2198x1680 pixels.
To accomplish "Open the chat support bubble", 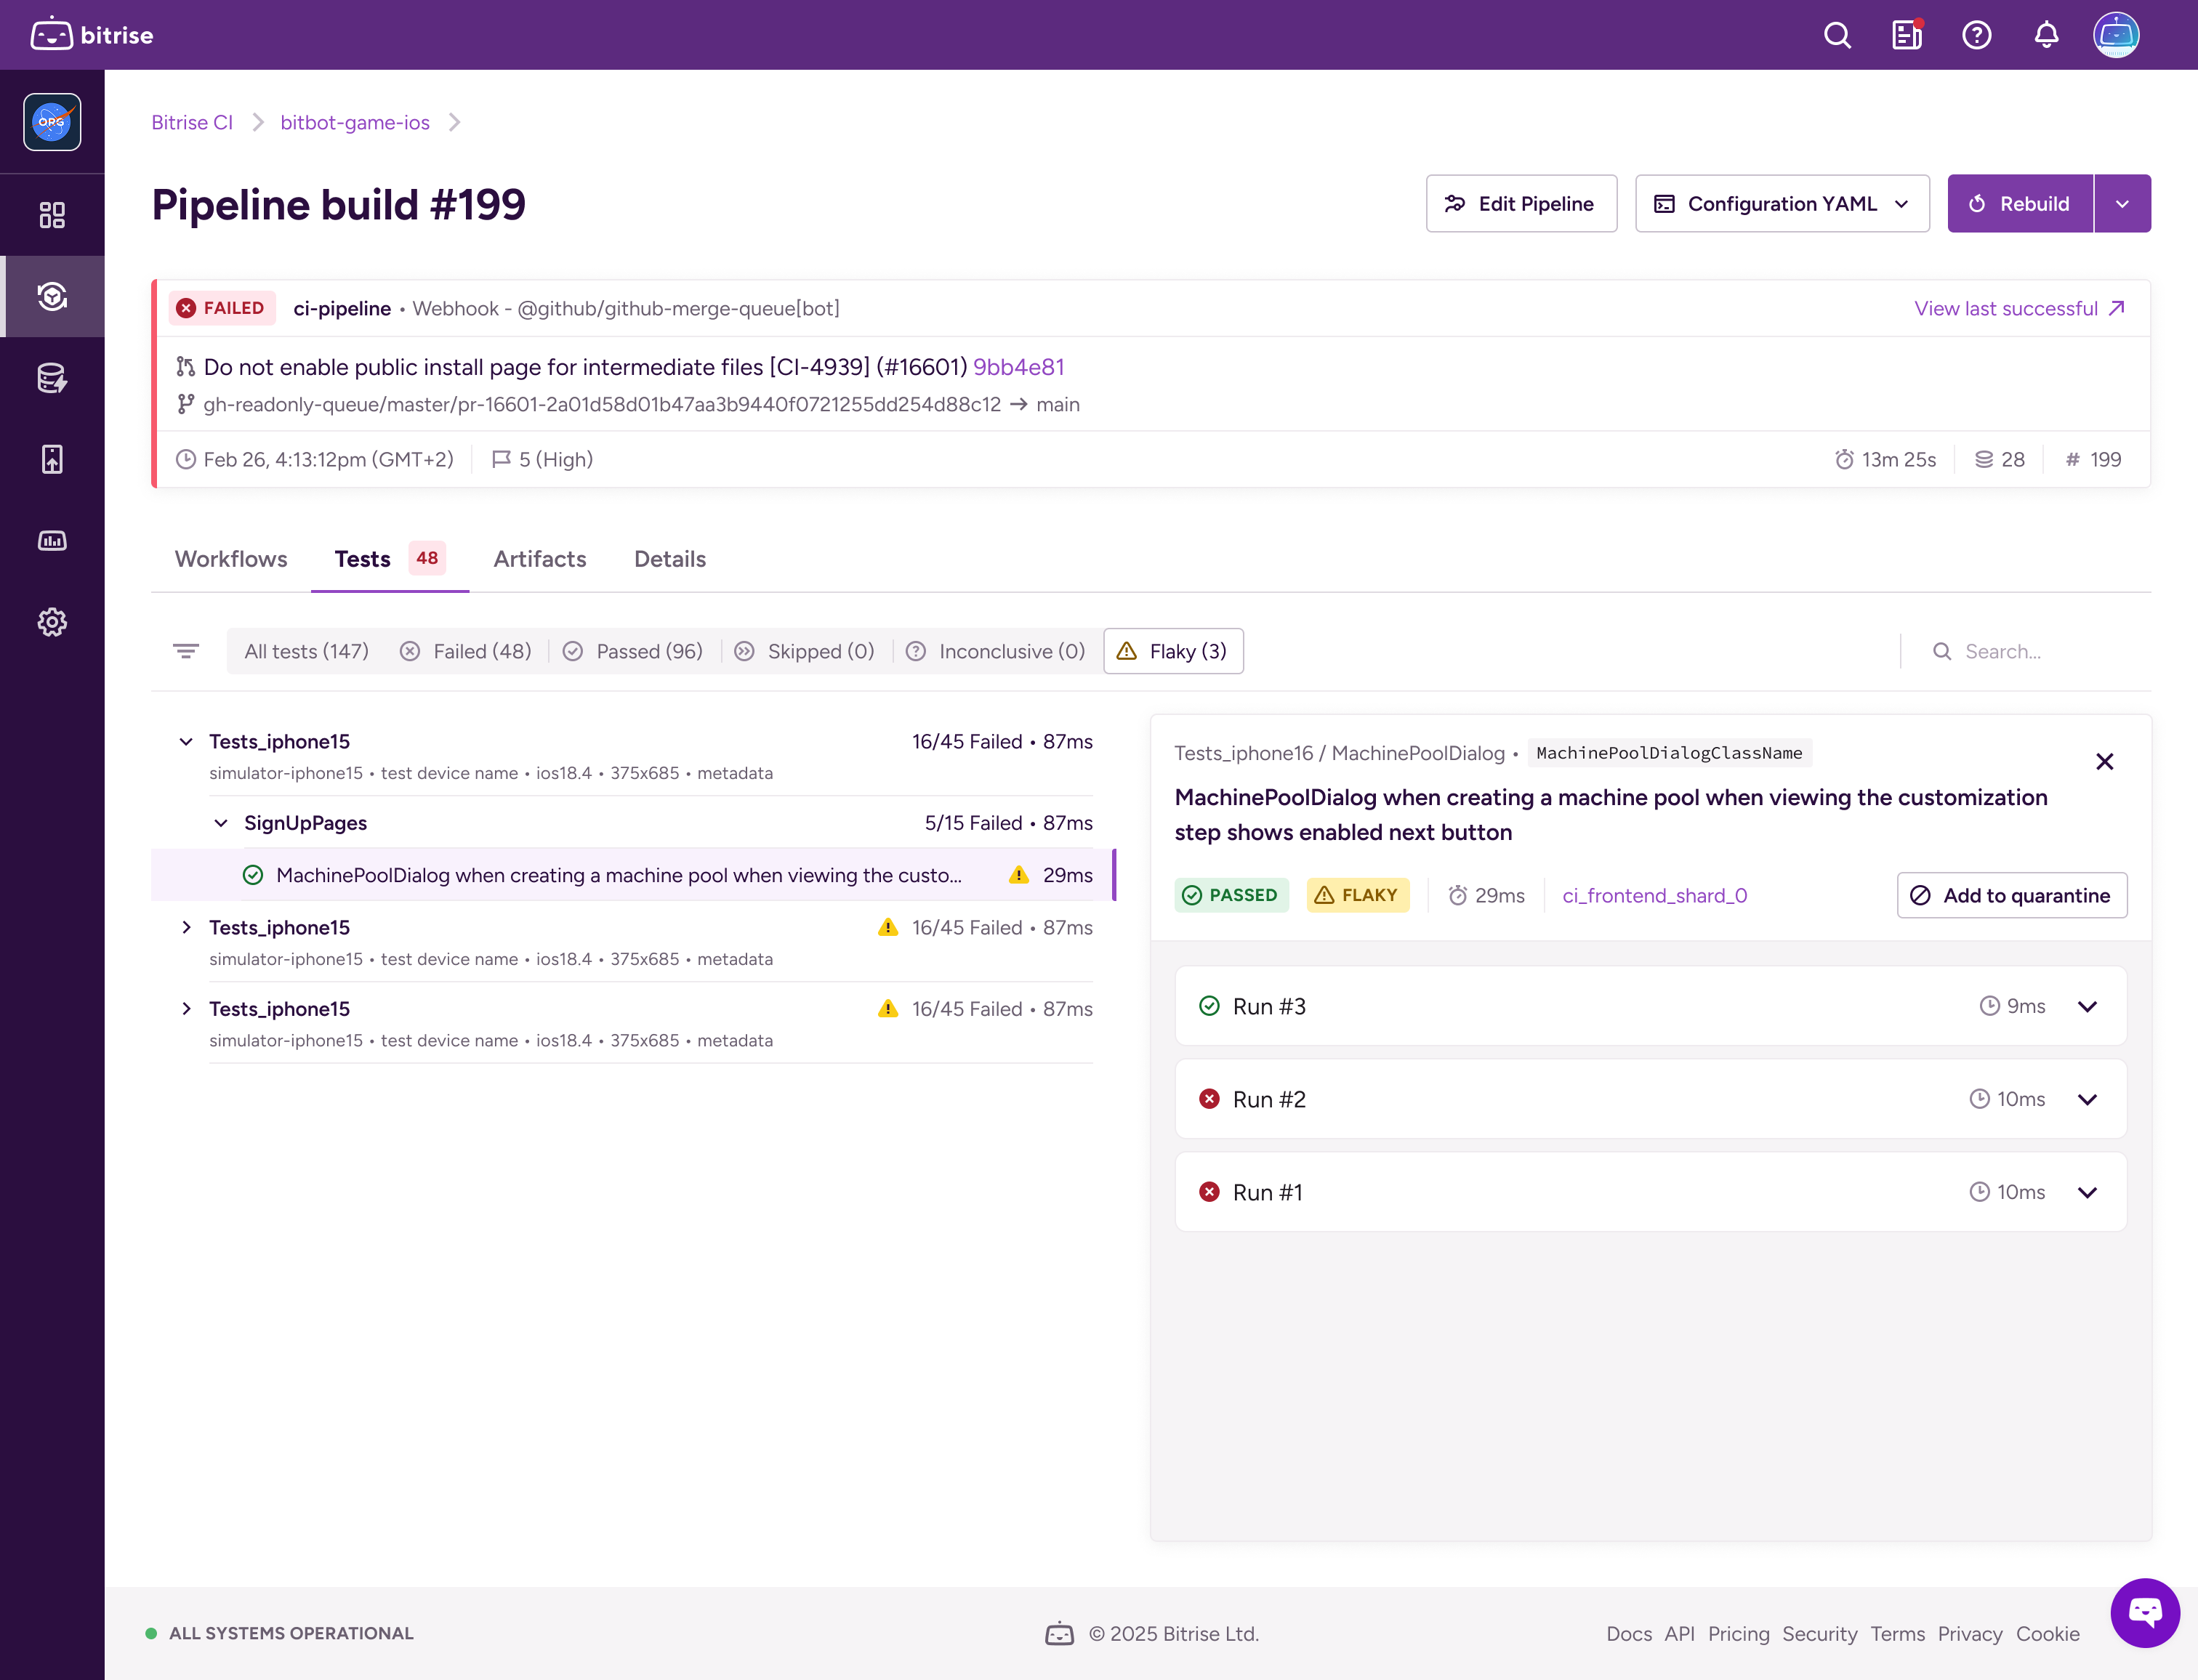I will pyautogui.click(x=2144, y=1612).
